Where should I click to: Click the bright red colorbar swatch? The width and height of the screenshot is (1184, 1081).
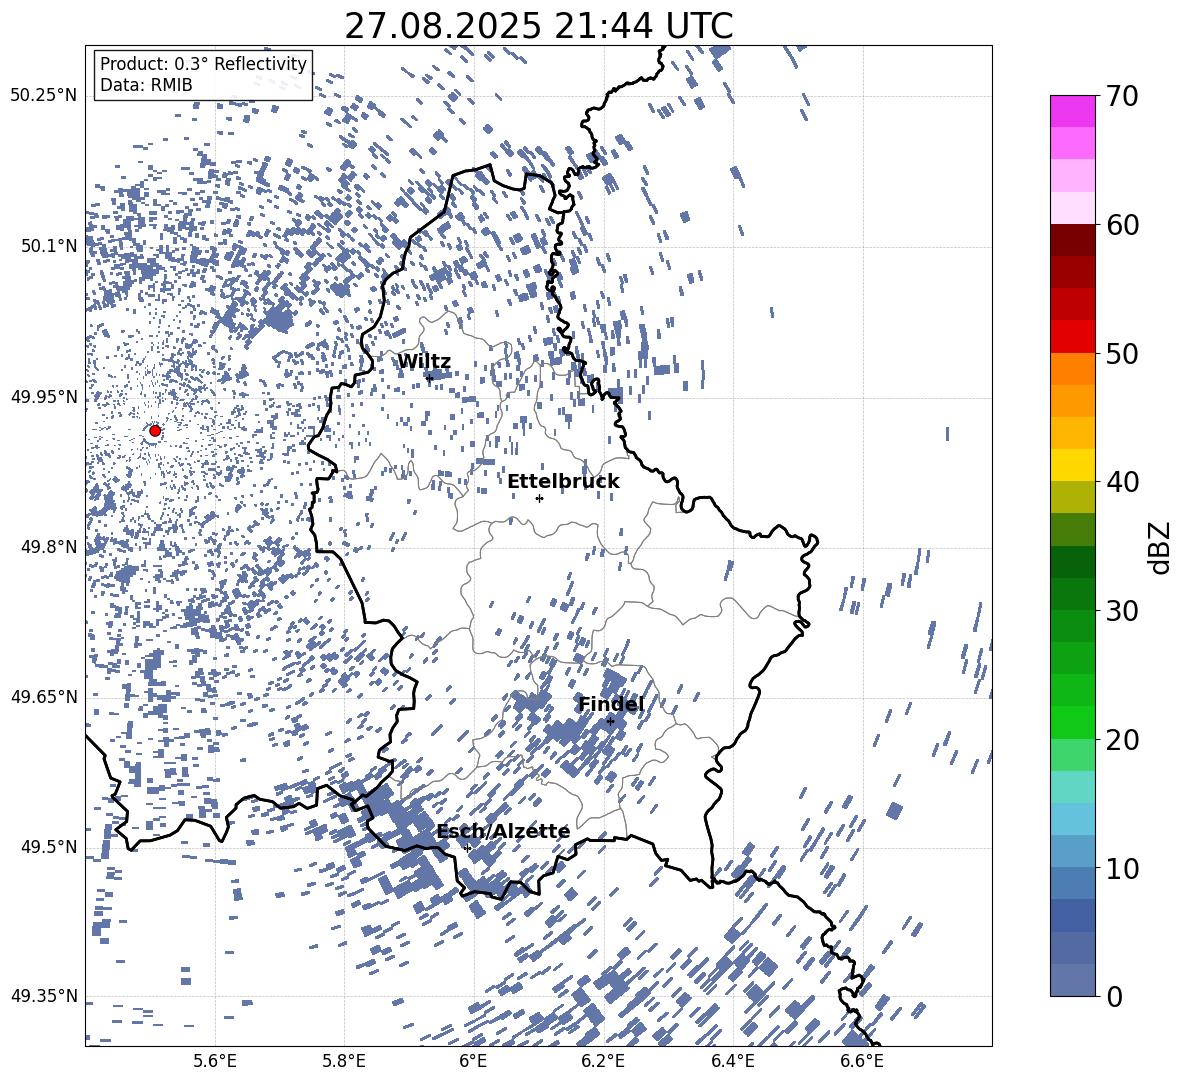(x=1072, y=337)
